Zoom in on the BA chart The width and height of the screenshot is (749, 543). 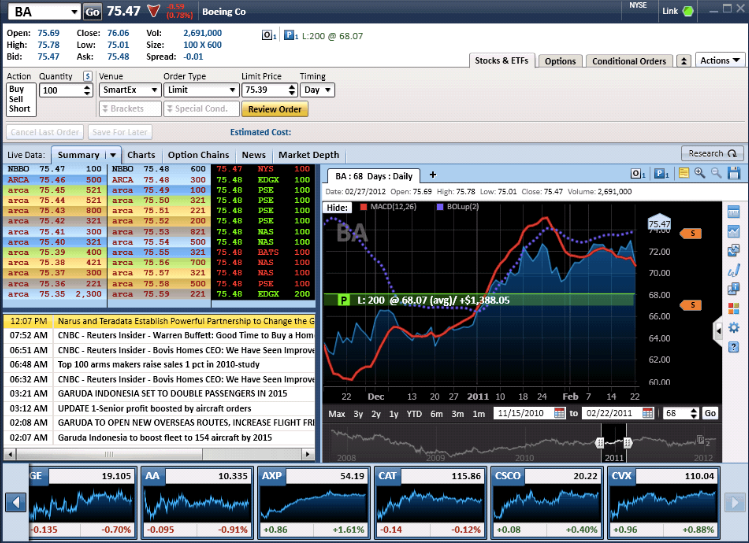pyautogui.click(x=700, y=173)
